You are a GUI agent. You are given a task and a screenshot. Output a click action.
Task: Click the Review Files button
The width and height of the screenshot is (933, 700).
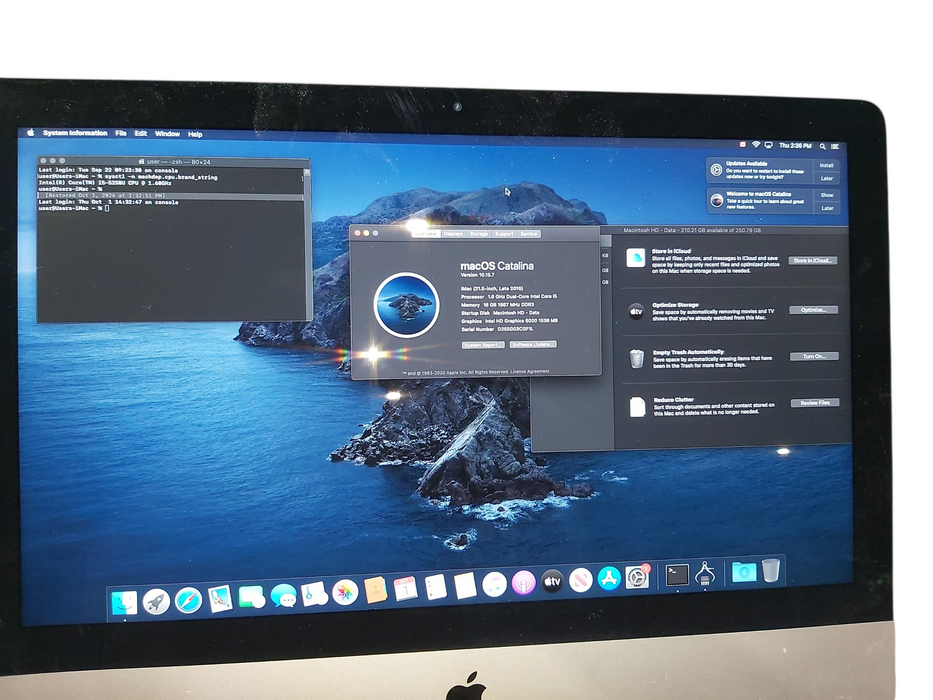(x=815, y=403)
